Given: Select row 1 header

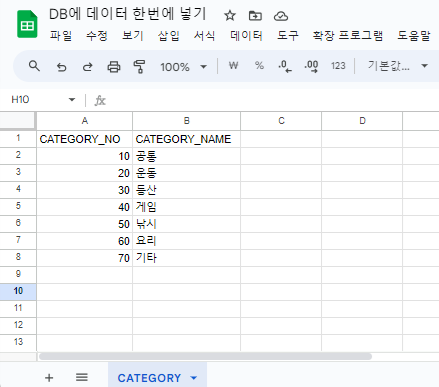Looking at the screenshot, I should (x=18, y=138).
